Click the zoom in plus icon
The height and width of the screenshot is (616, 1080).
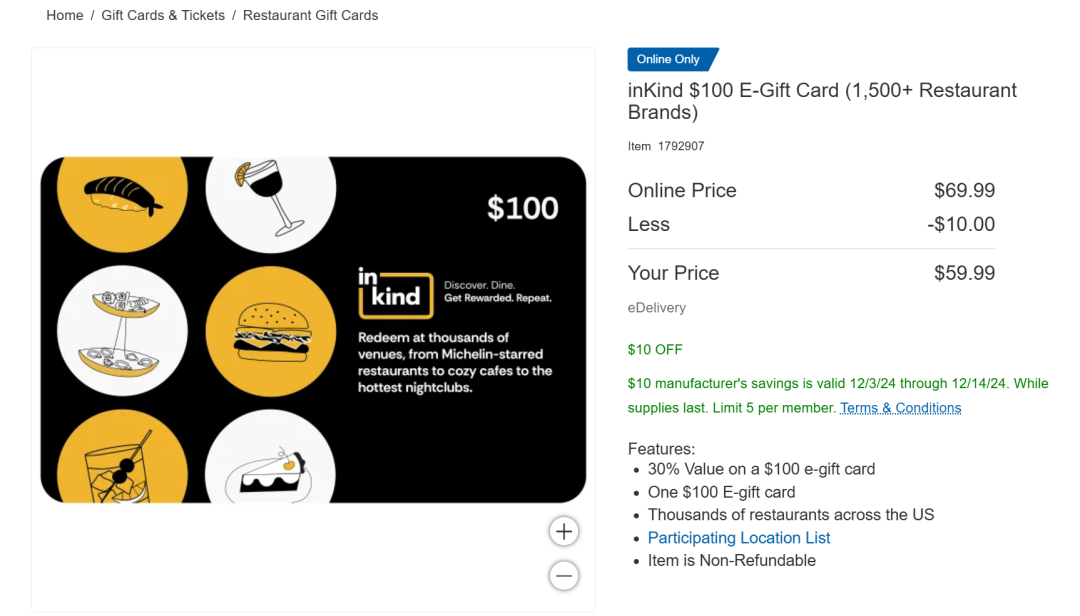(x=563, y=531)
